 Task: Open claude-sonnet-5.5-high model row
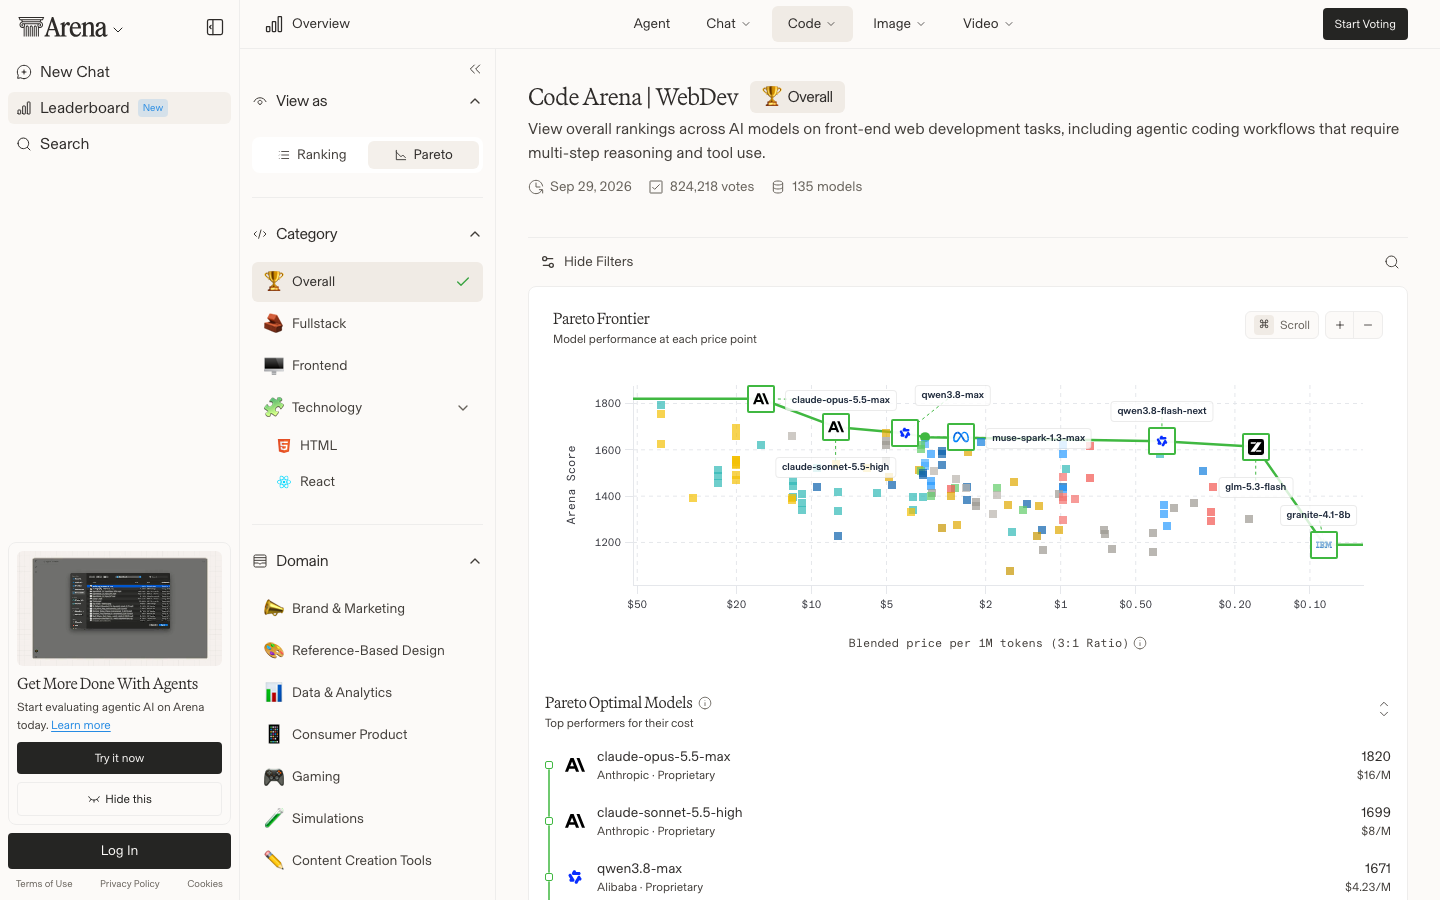click(968, 821)
